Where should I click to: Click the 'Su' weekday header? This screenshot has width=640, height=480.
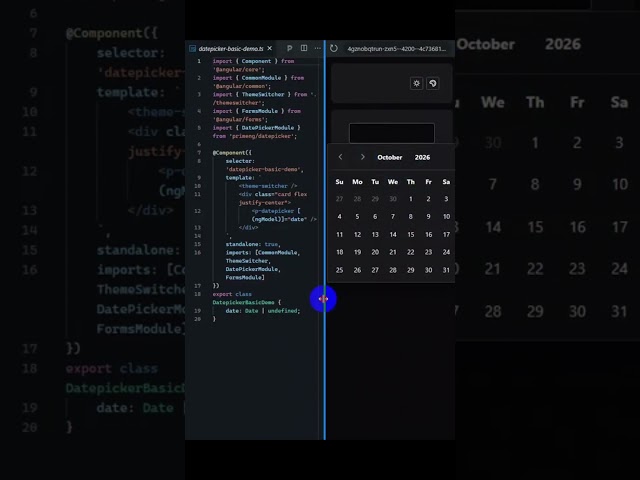point(339,182)
